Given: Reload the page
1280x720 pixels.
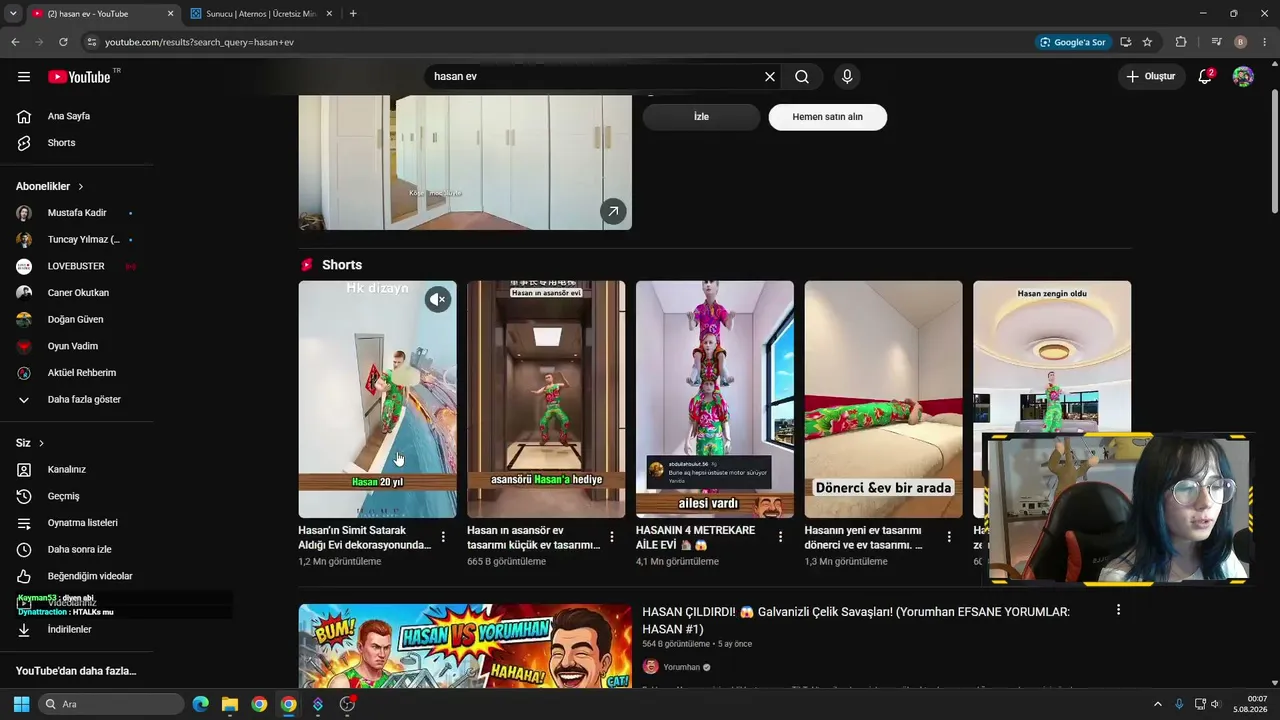Looking at the screenshot, I should tap(63, 42).
